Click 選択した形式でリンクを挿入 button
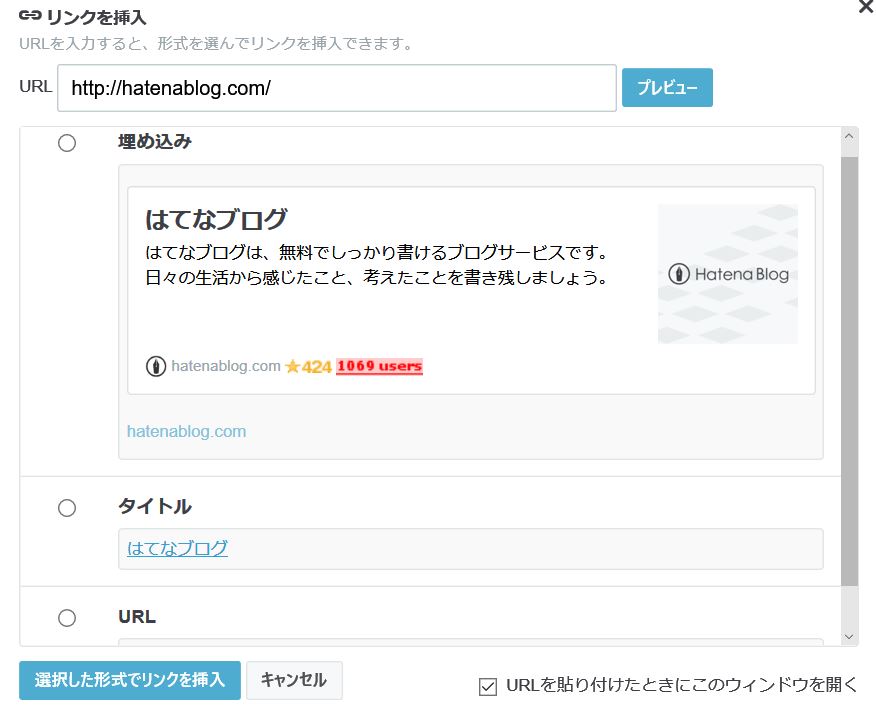Screen dimensions: 876x707 click(x=130, y=680)
